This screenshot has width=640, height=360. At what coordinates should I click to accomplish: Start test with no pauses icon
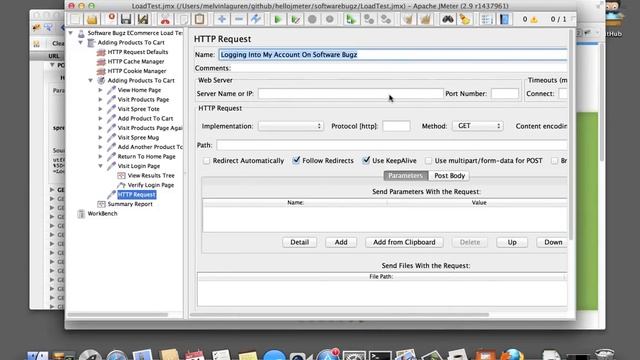point(295,19)
